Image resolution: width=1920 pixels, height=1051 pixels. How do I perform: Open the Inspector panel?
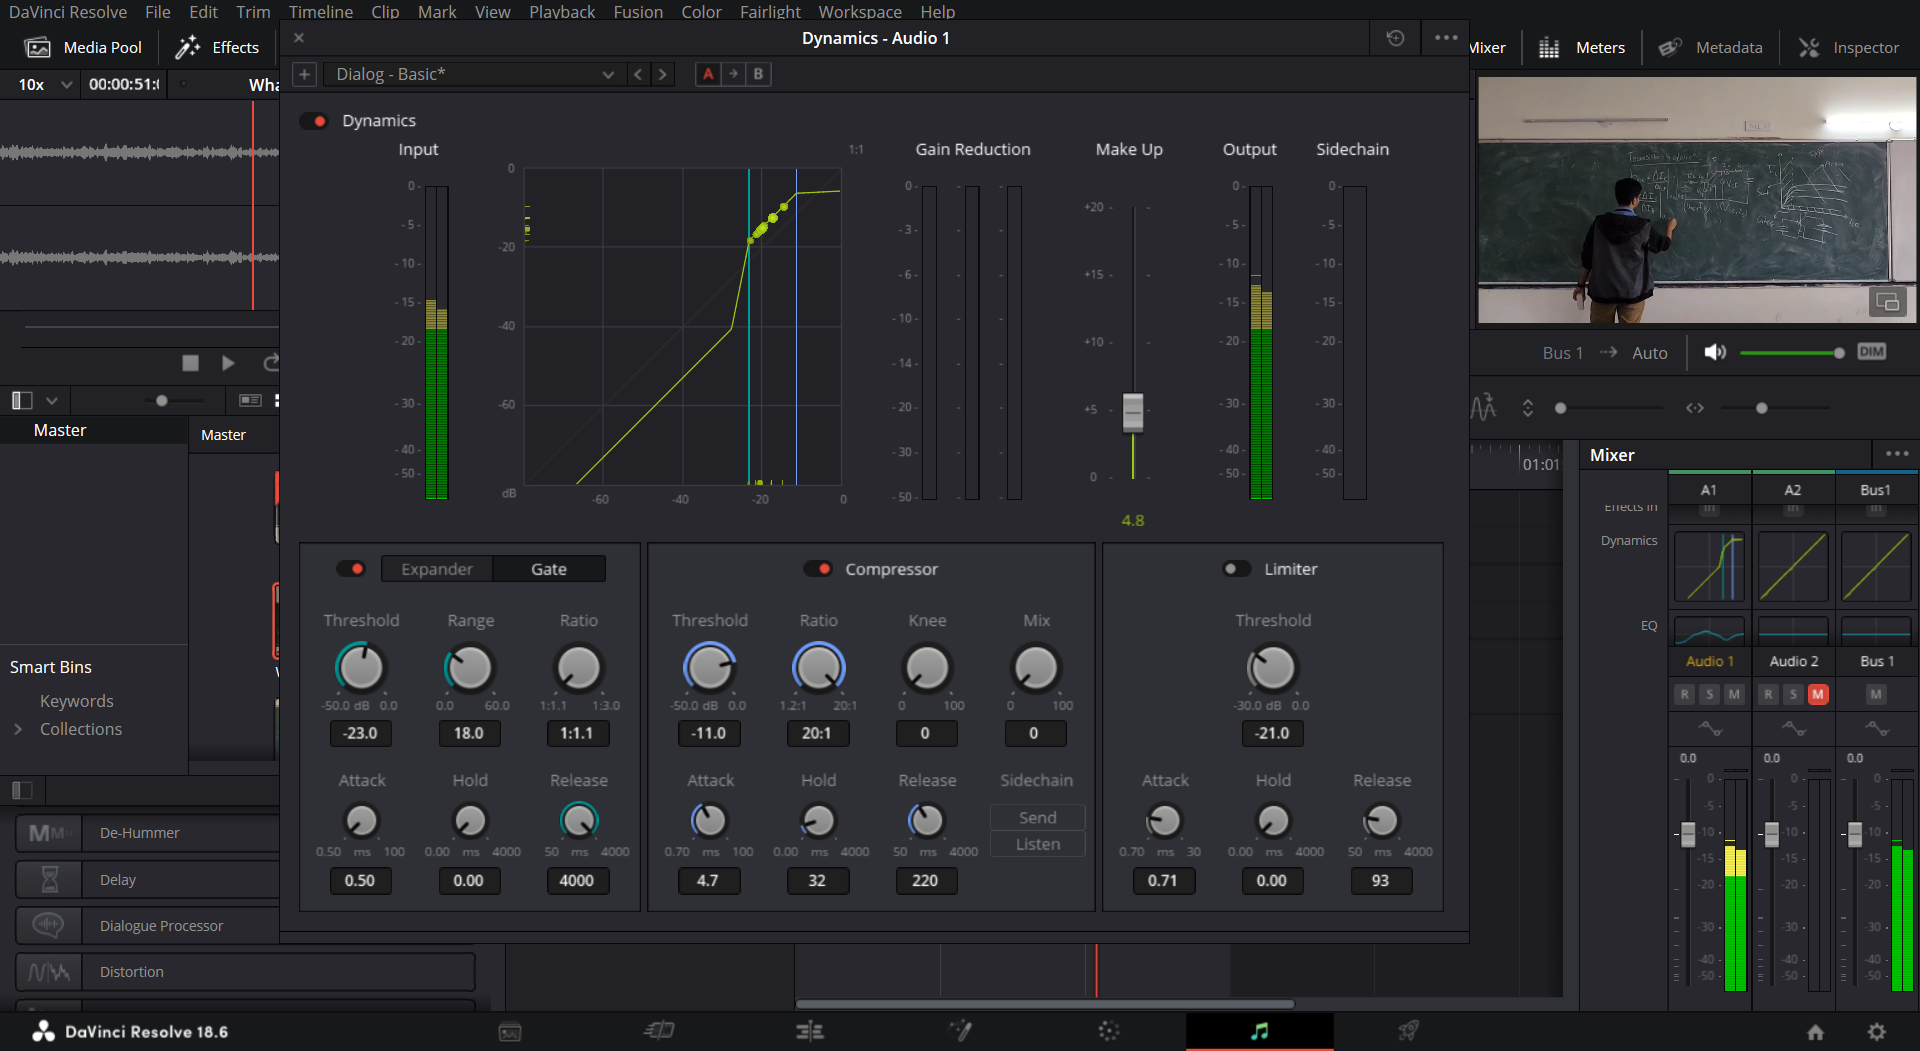pos(1849,47)
